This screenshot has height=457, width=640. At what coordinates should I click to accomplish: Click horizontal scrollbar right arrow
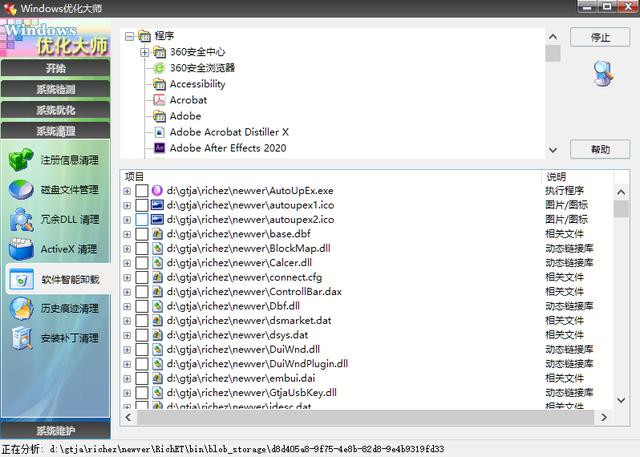tap(604, 417)
